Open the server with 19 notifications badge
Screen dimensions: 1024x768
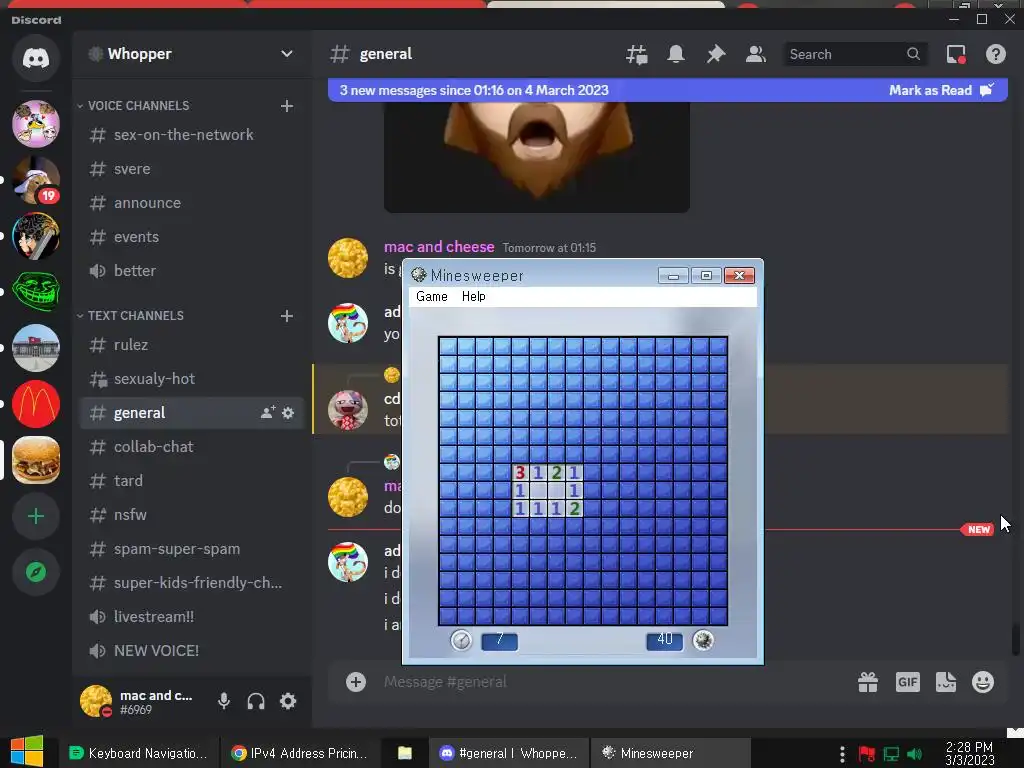click(36, 180)
